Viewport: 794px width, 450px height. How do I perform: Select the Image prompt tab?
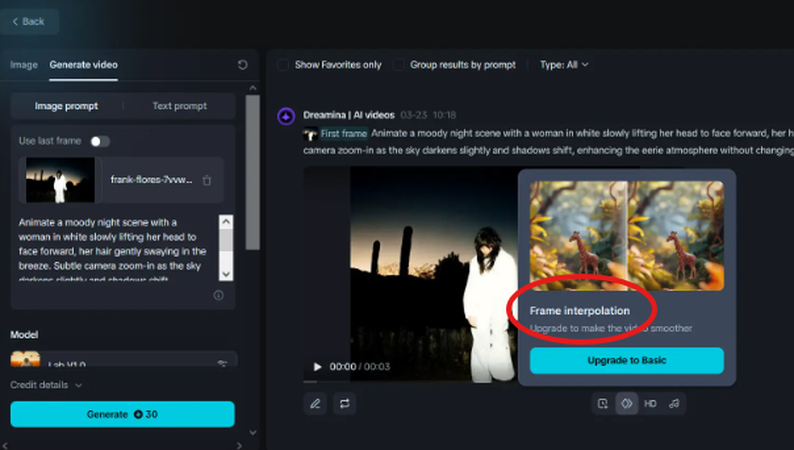(x=66, y=106)
